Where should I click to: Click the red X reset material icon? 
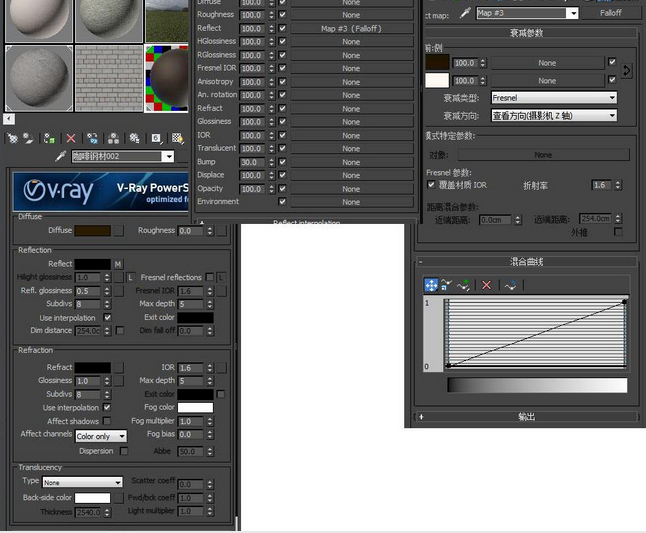[71, 138]
